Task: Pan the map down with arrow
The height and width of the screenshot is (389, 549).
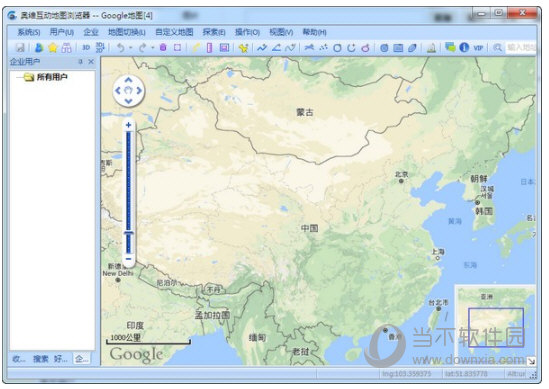Action: [128, 101]
